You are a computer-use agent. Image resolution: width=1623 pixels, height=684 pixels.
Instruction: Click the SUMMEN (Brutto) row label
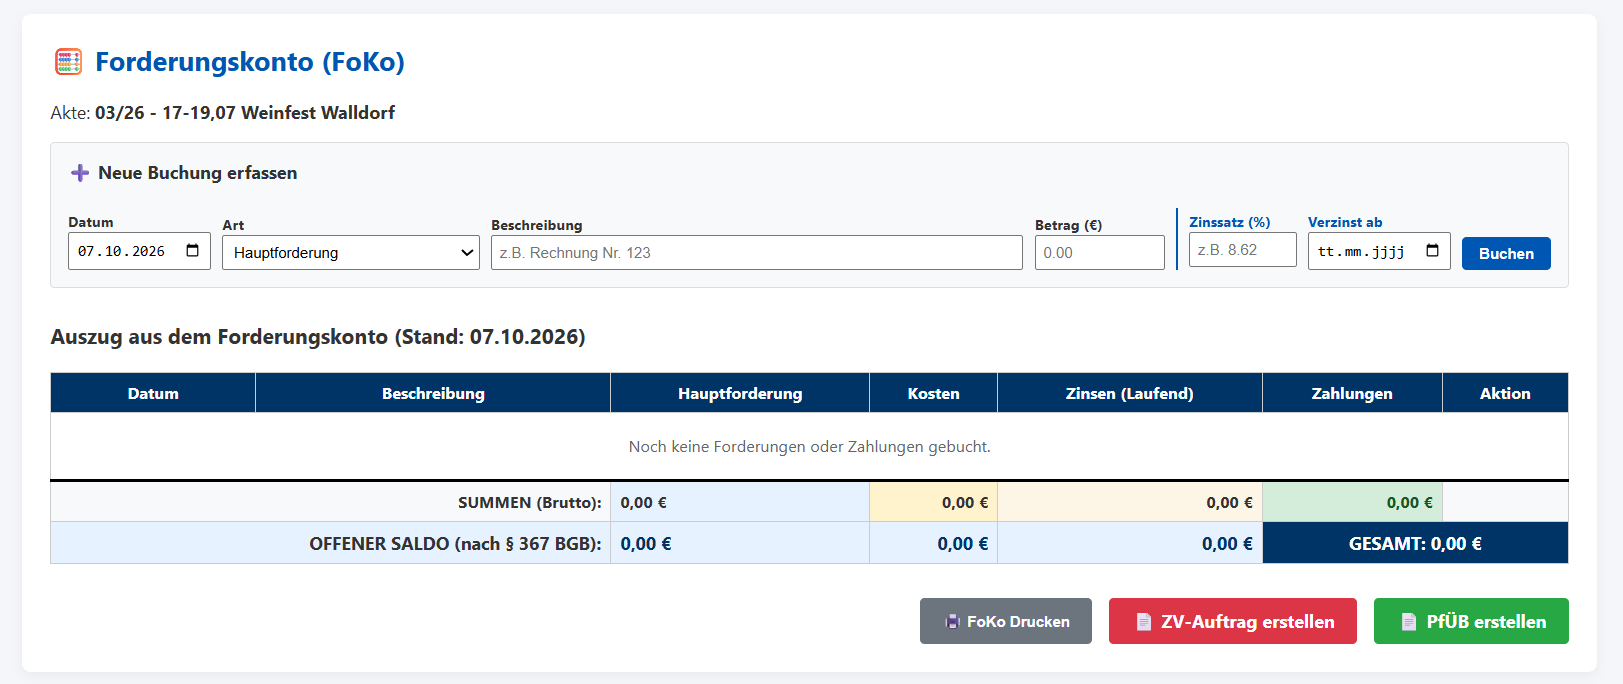point(530,503)
